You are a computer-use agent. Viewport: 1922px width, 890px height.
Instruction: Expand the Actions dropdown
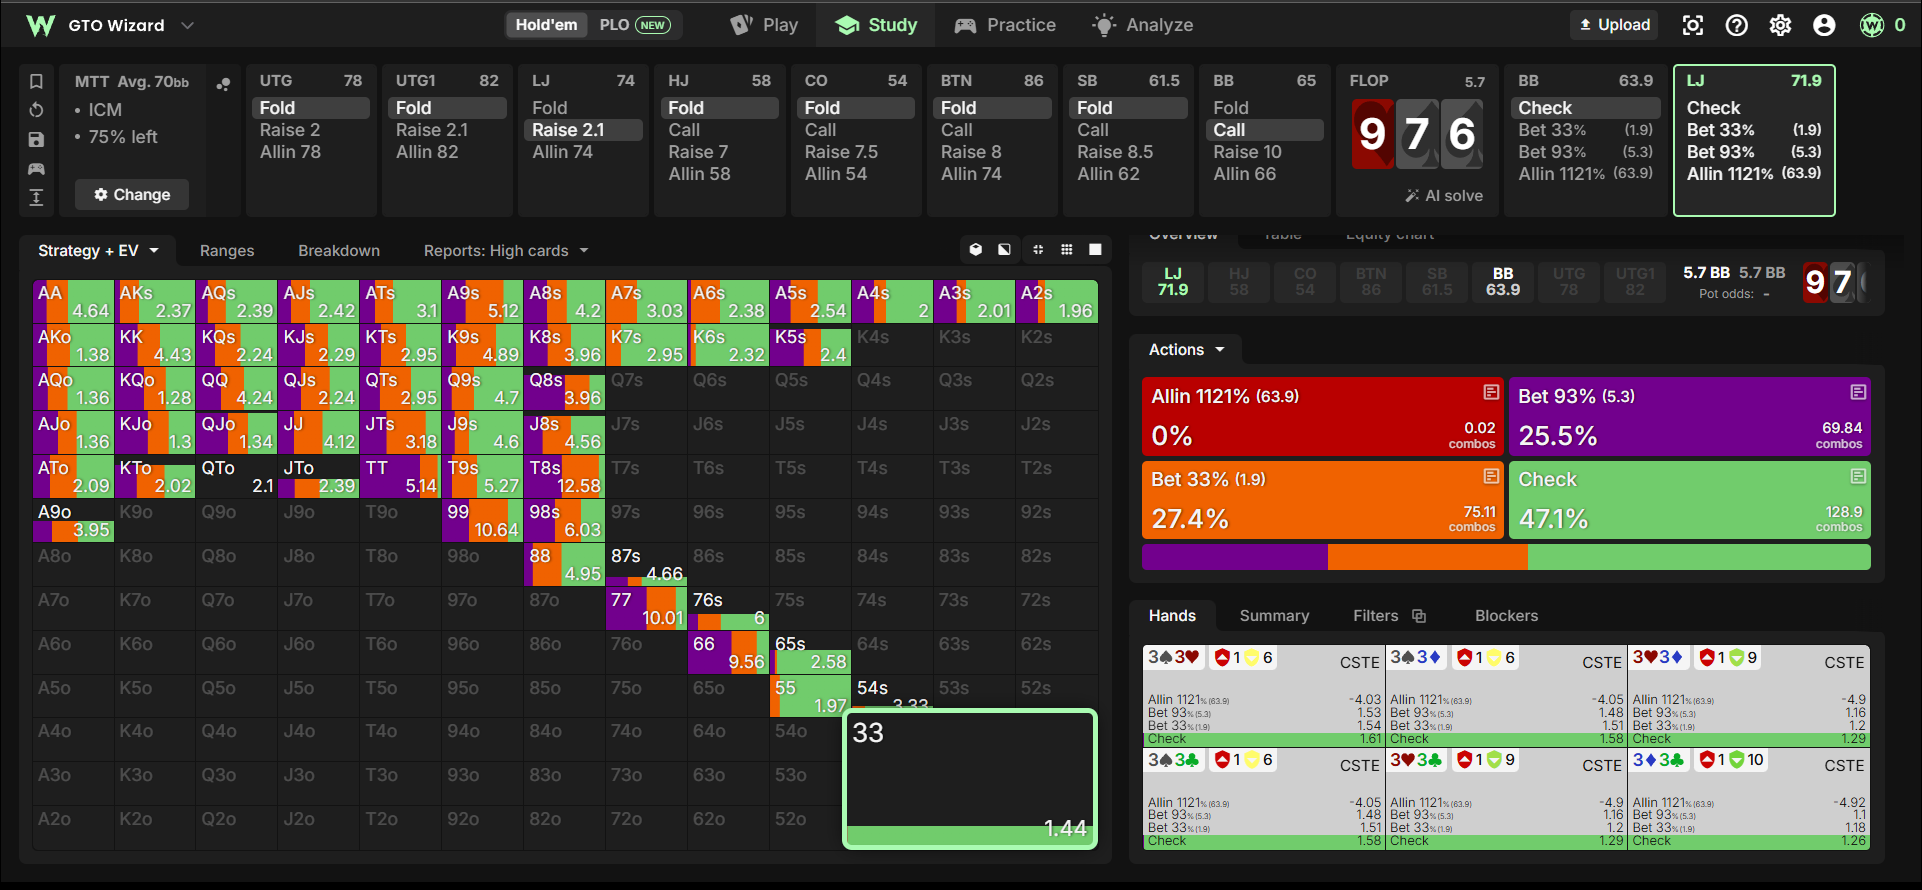point(1186,349)
